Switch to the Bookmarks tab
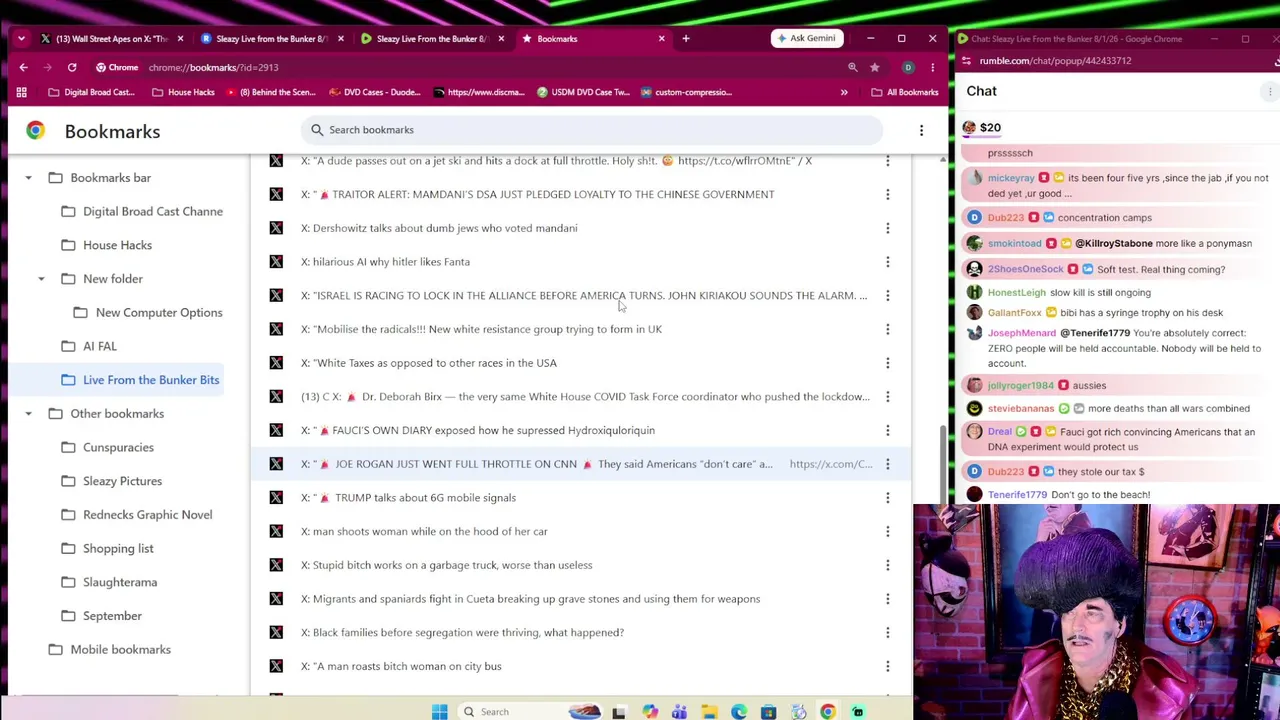The image size is (1280, 720). pos(596,38)
